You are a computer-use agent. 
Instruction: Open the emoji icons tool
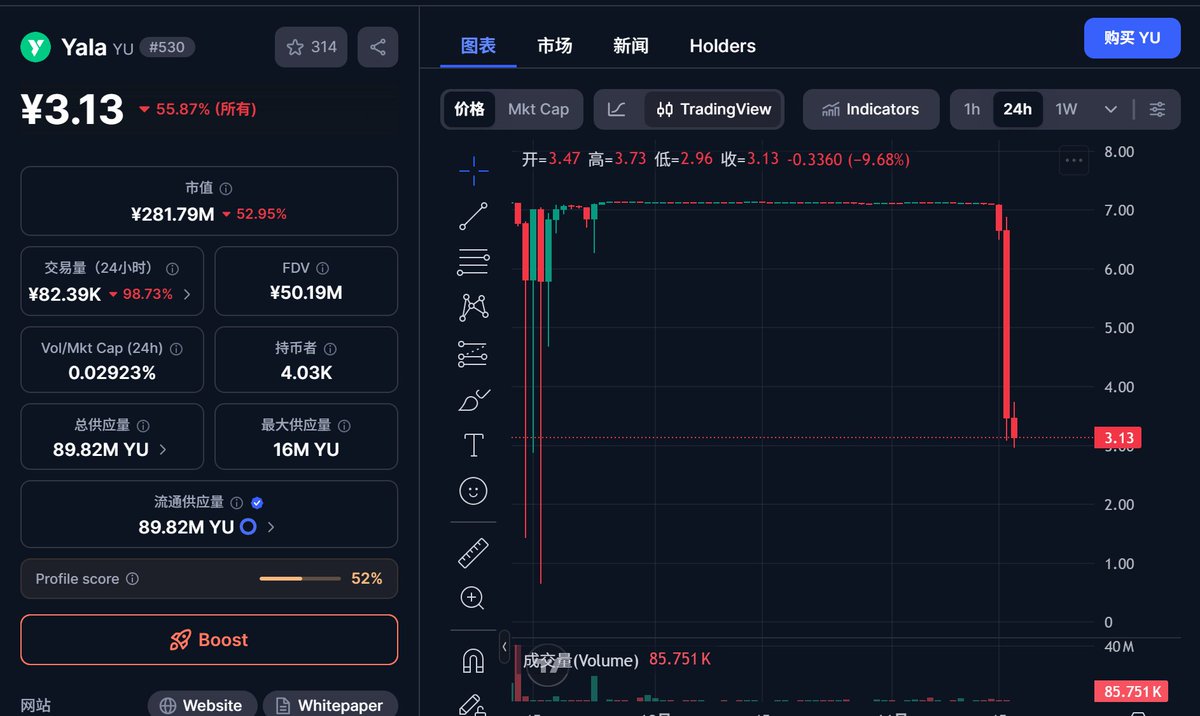(473, 491)
